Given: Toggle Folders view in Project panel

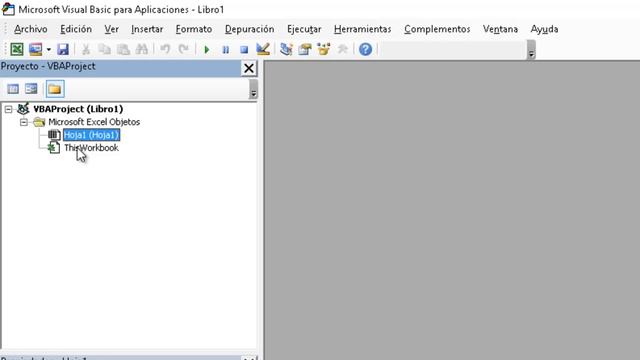Looking at the screenshot, I should point(55,89).
